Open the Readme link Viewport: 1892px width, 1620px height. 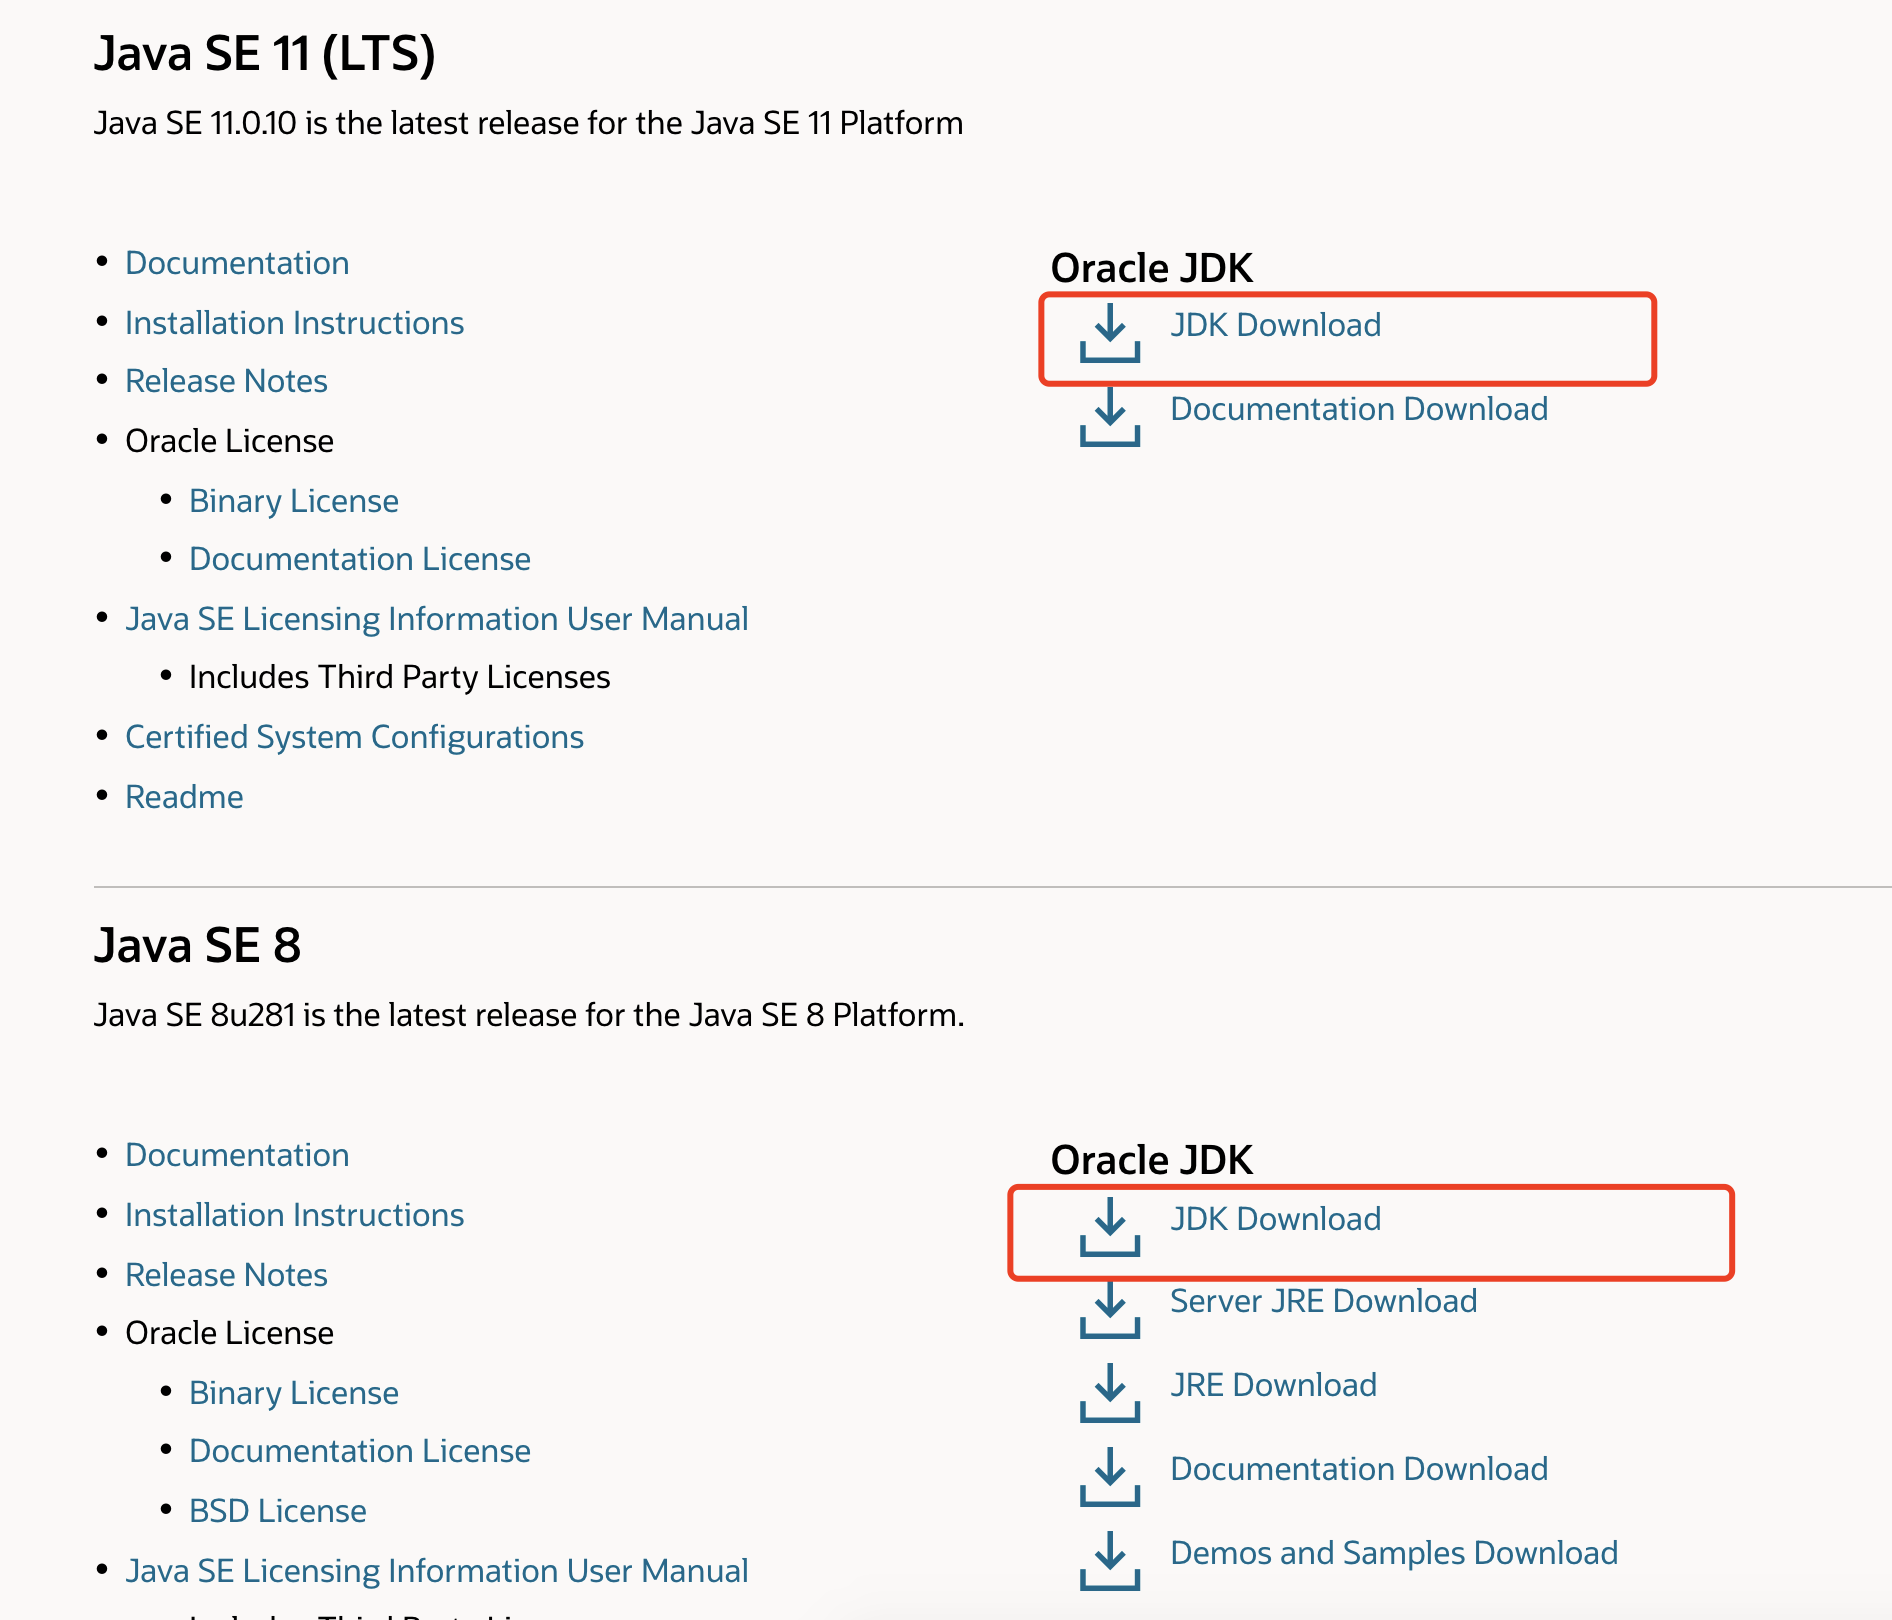pos(184,797)
